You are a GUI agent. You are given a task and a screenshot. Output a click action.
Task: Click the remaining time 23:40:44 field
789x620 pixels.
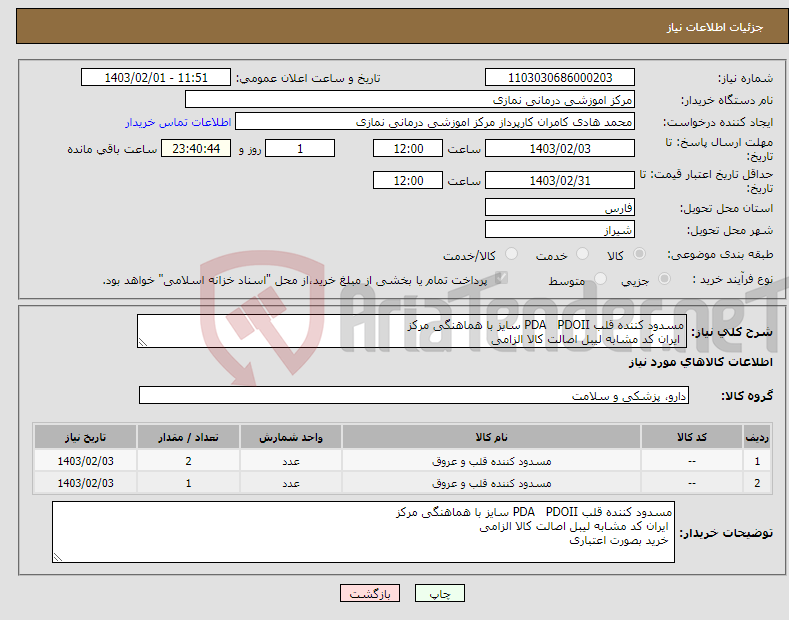(x=196, y=148)
